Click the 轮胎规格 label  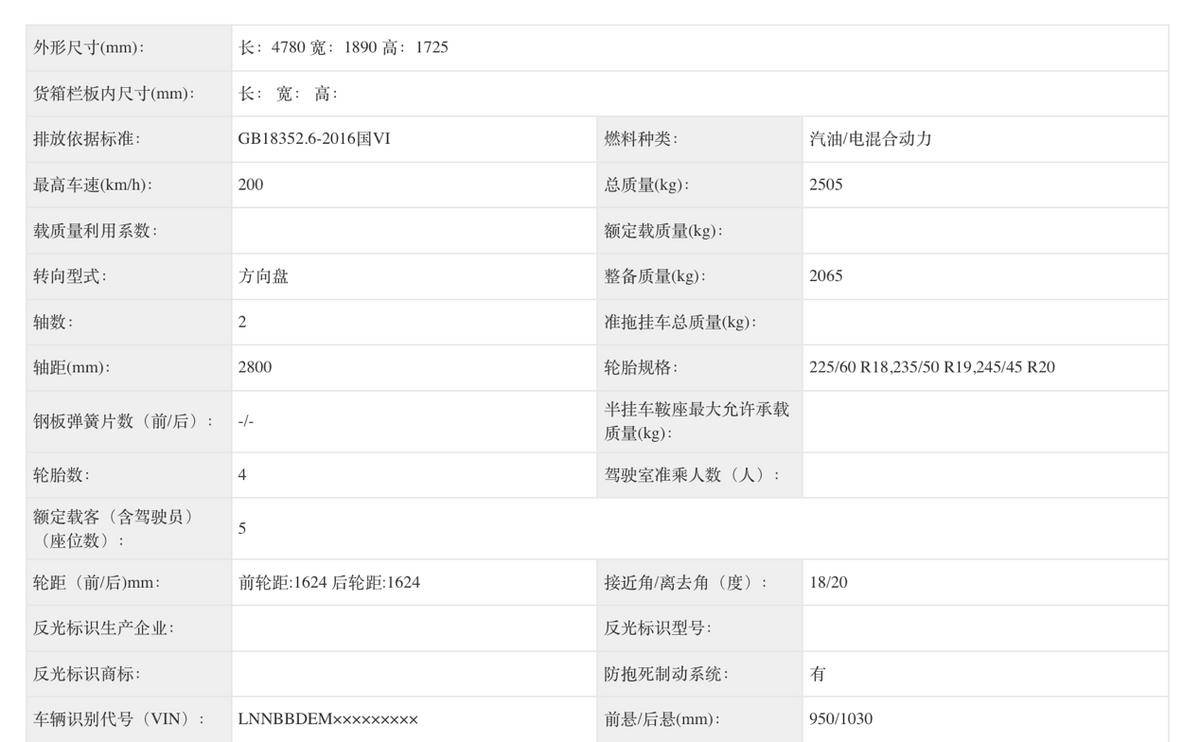[x=641, y=368]
